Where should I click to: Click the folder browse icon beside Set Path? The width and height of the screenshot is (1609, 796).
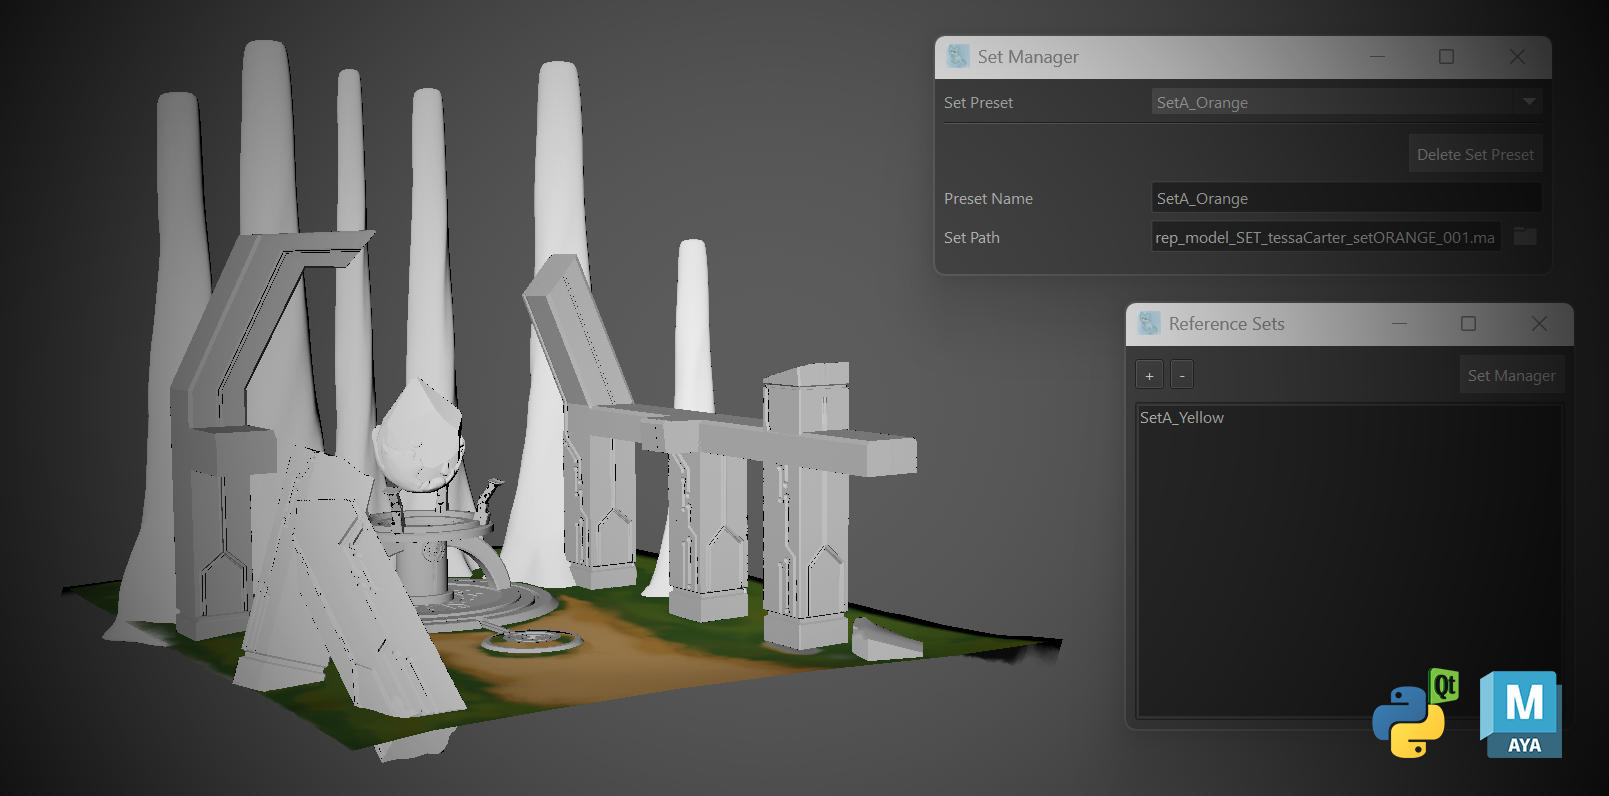pos(1524,237)
